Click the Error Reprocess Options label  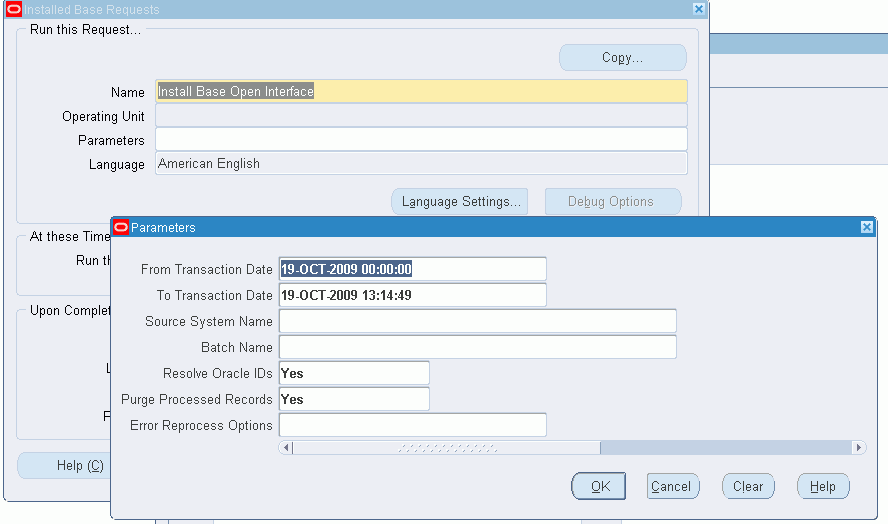click(x=201, y=425)
